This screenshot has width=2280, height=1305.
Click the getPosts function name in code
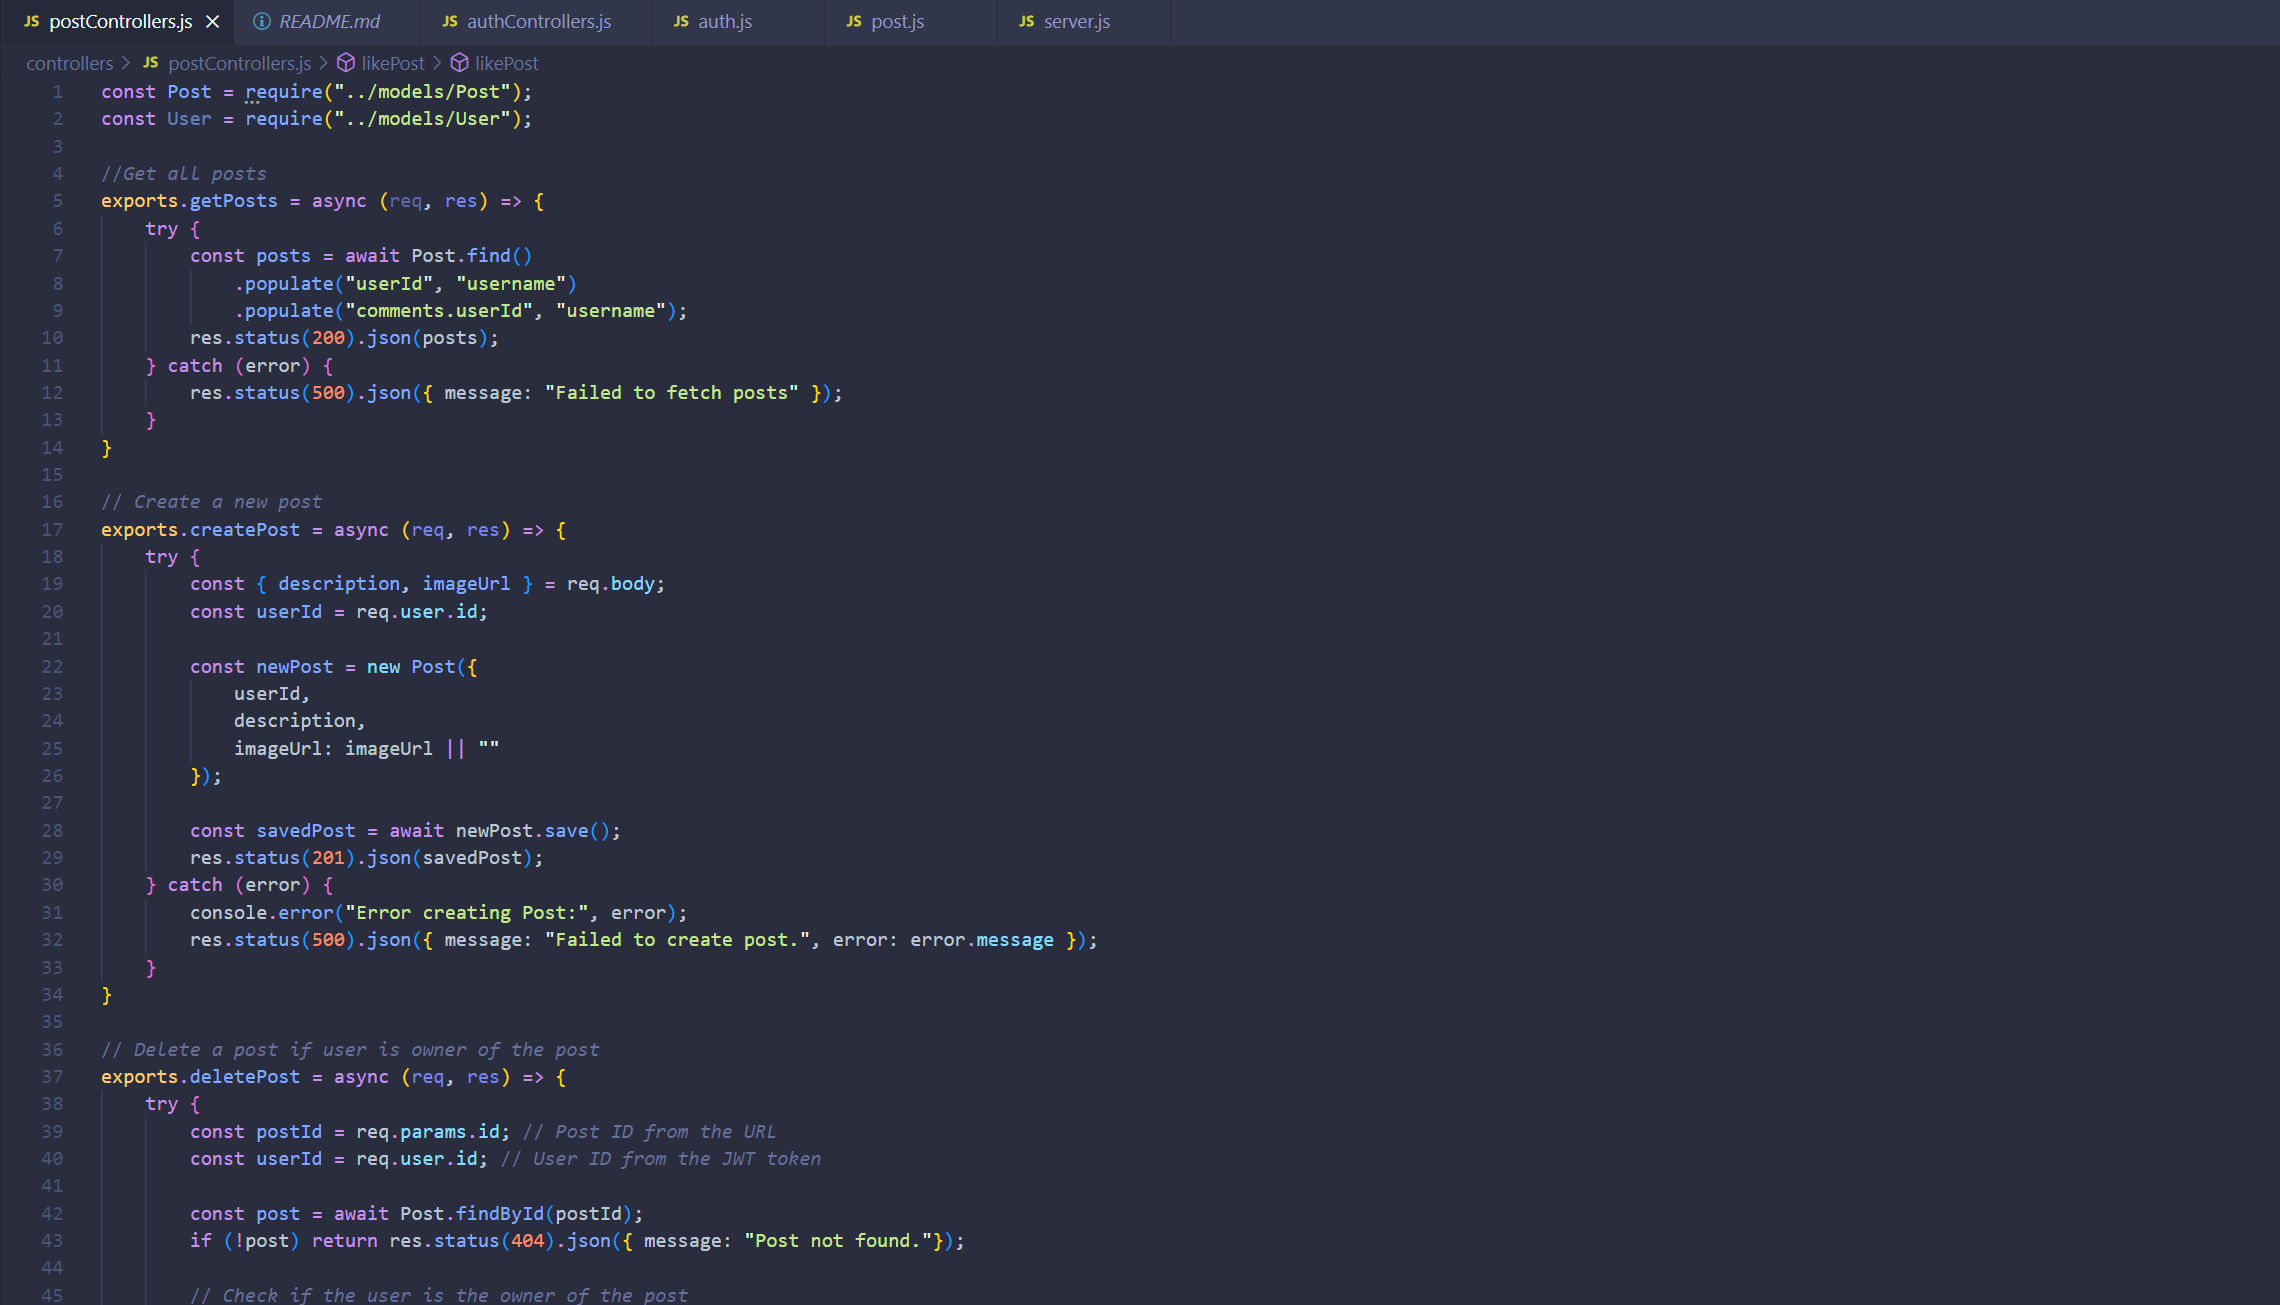click(x=233, y=201)
